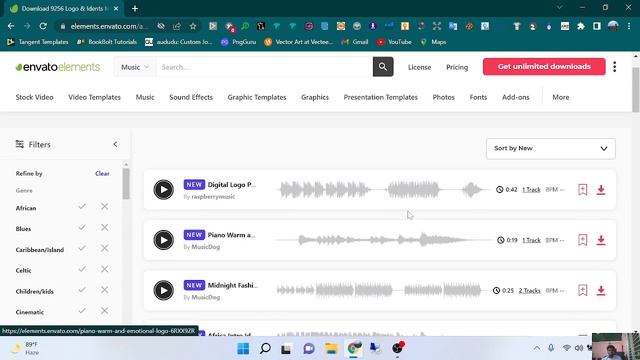Download the Midnight Fashi track
The image size is (640, 360).
point(601,290)
